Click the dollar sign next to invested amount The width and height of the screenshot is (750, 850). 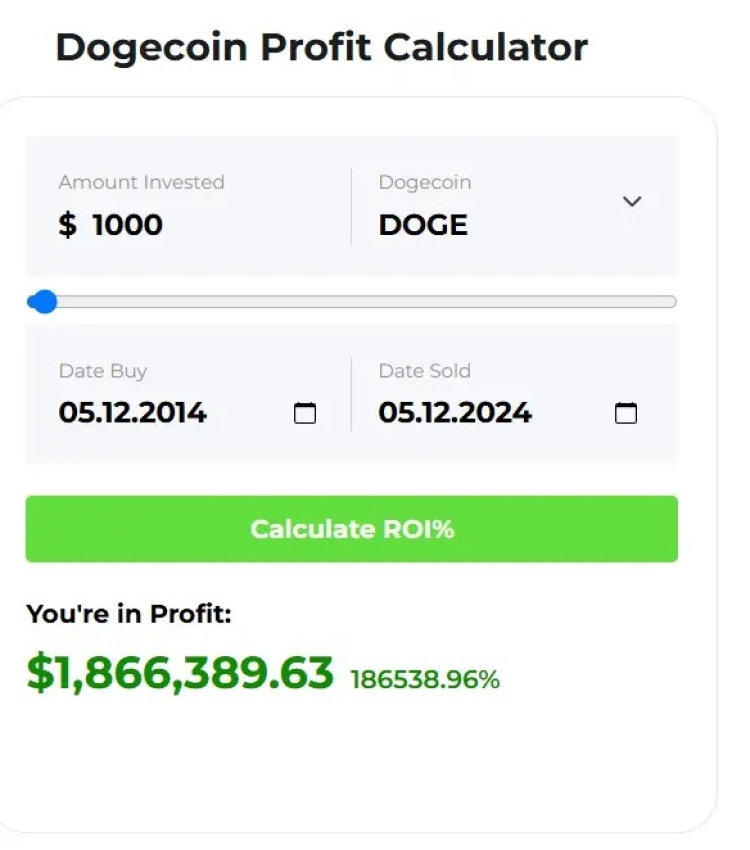(x=66, y=224)
